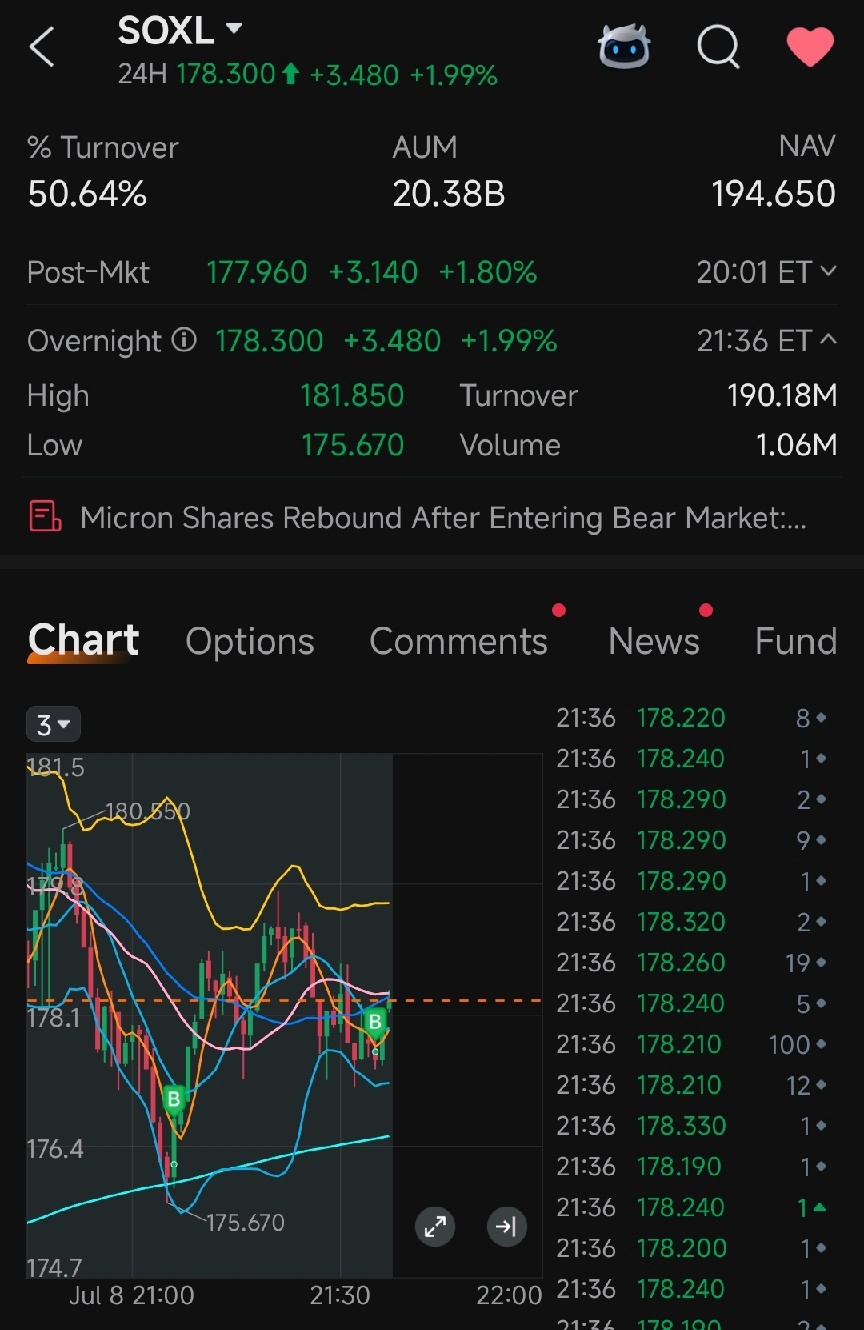
Task: Switch to the Options tab
Action: (x=250, y=642)
